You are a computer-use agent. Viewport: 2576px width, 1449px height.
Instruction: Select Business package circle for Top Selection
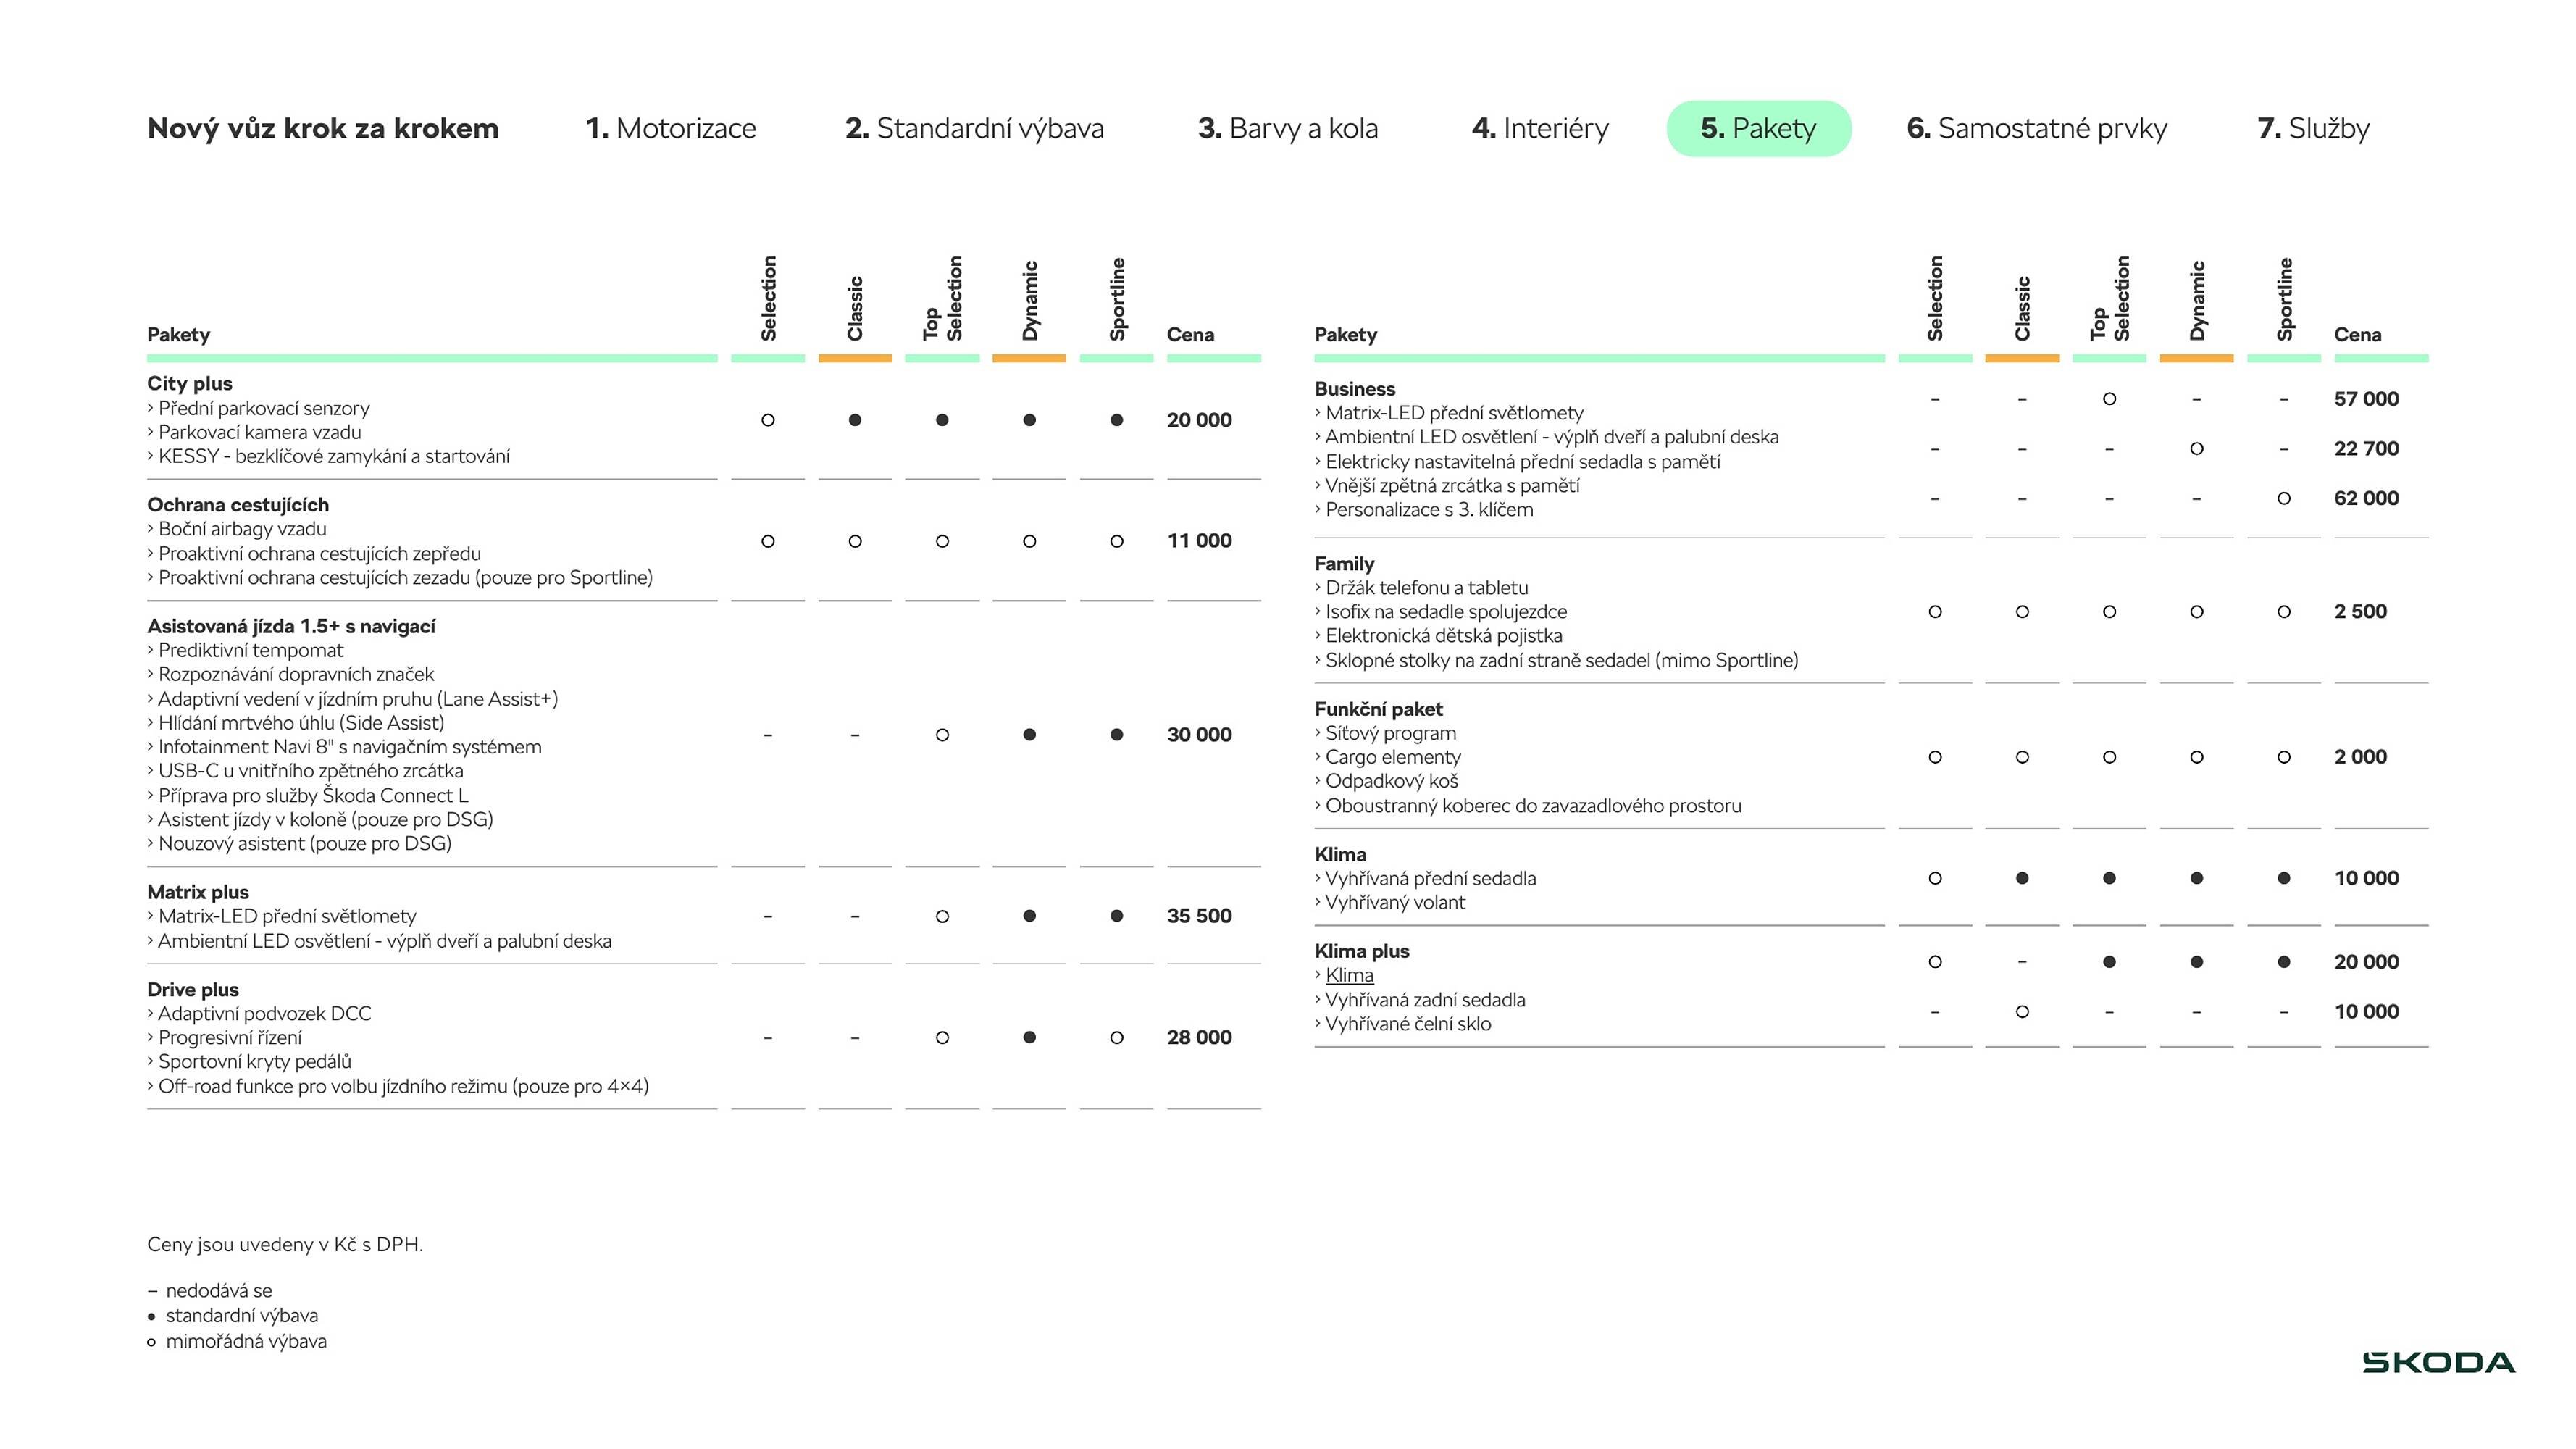[x=2109, y=399]
